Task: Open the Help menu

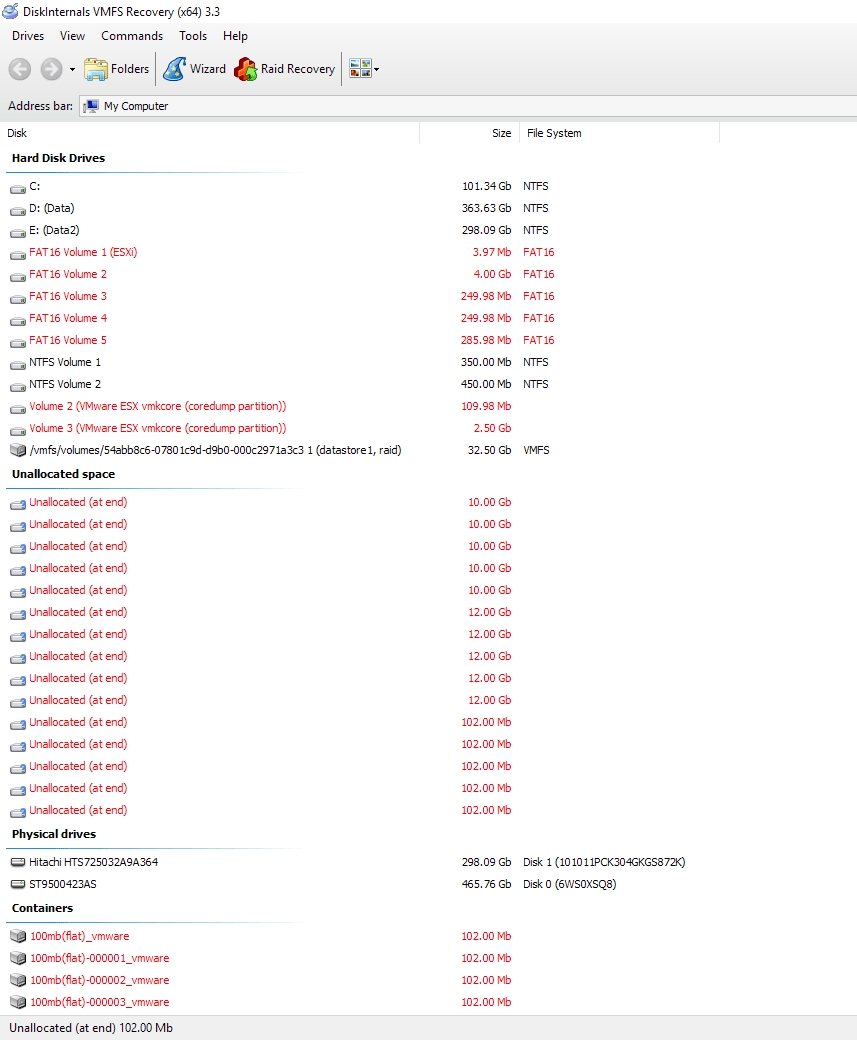Action: click(x=235, y=36)
